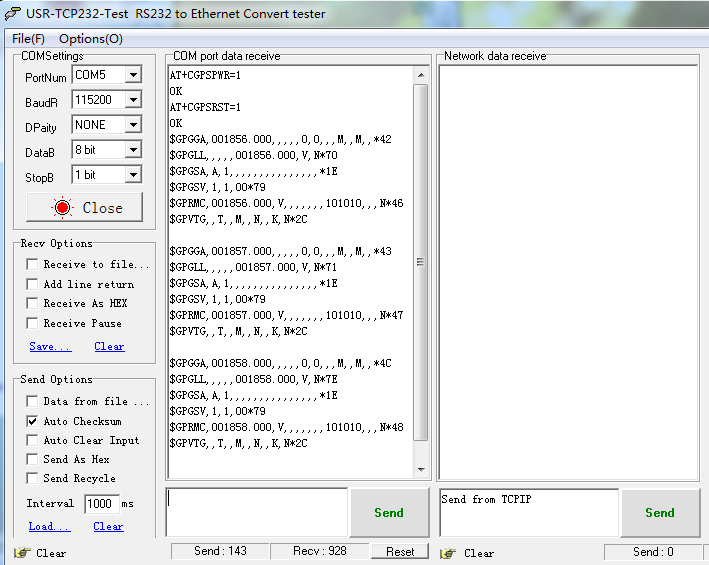Click the $GPGLL line ending N*70
Image resolution: width=709 pixels, height=565 pixels.
254,155
